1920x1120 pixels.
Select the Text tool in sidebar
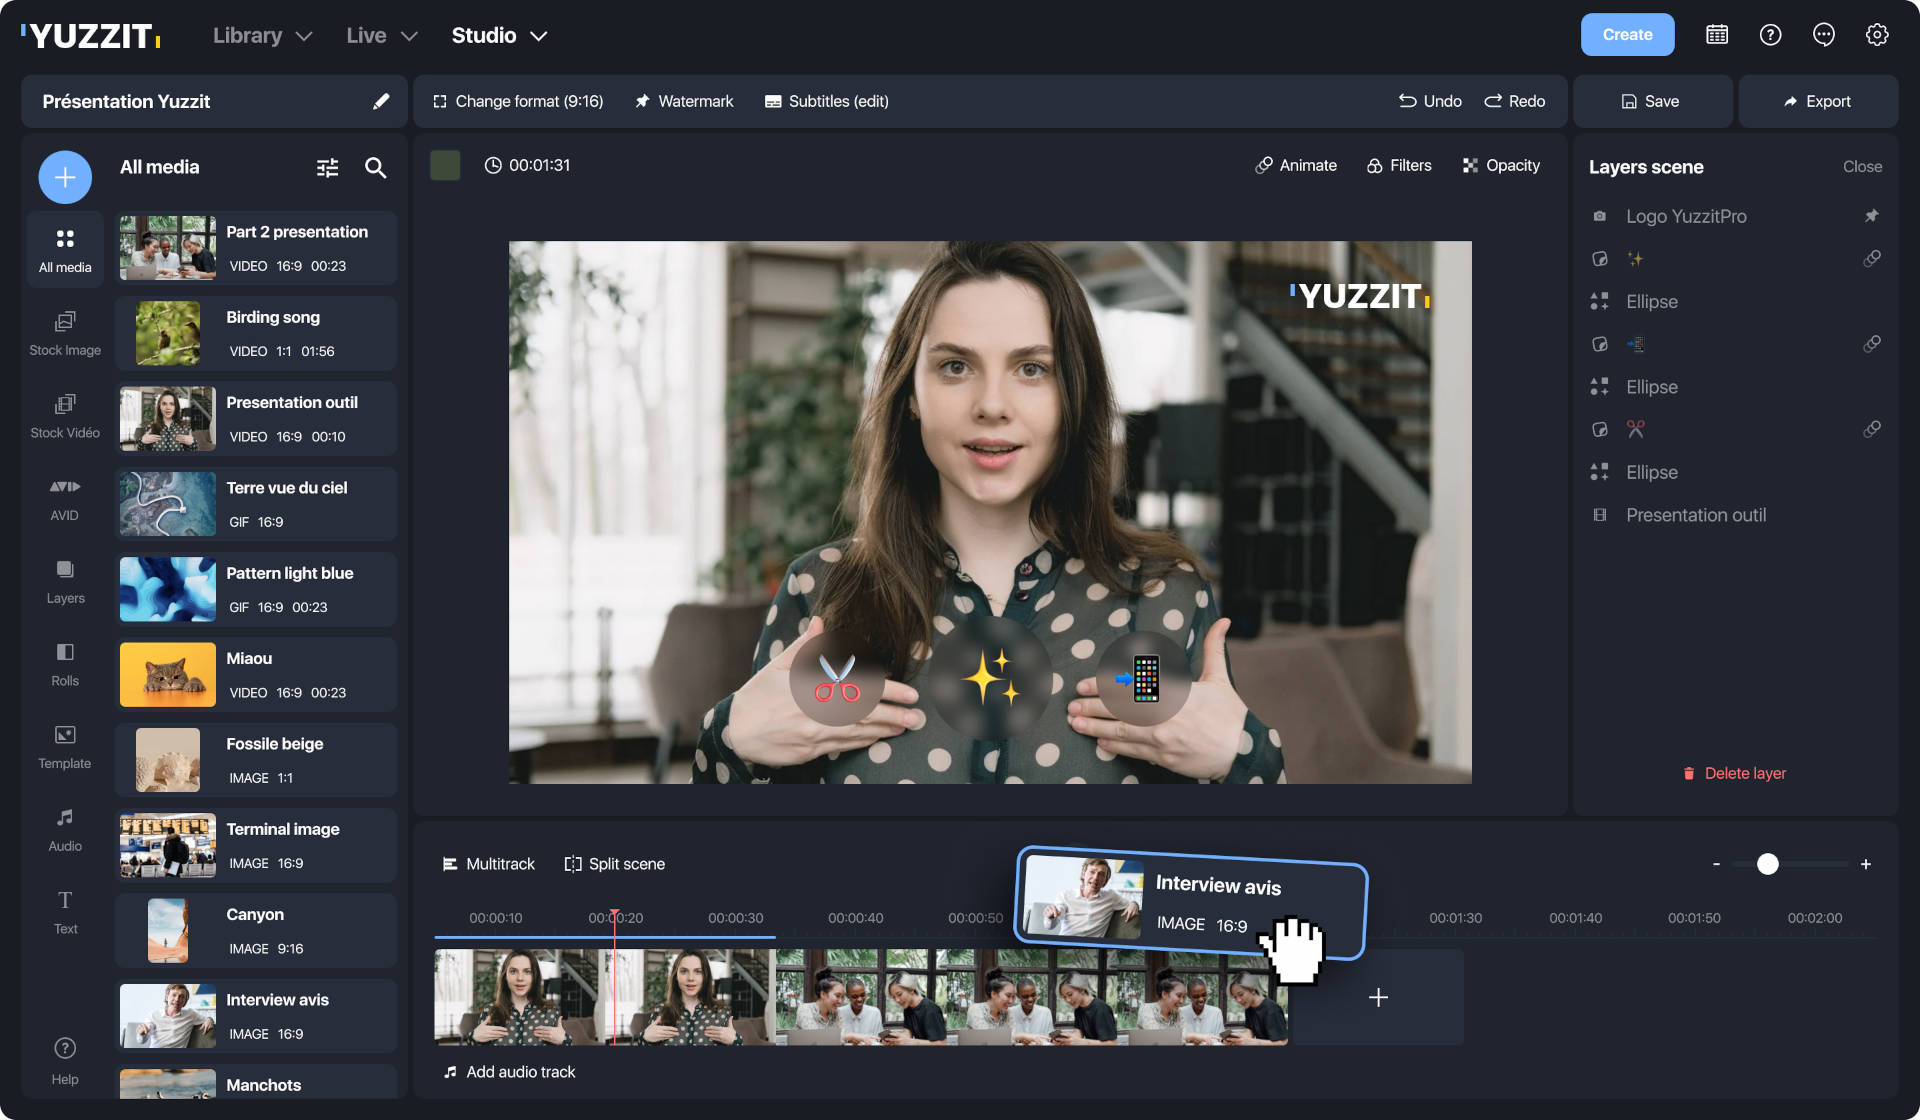(x=65, y=911)
